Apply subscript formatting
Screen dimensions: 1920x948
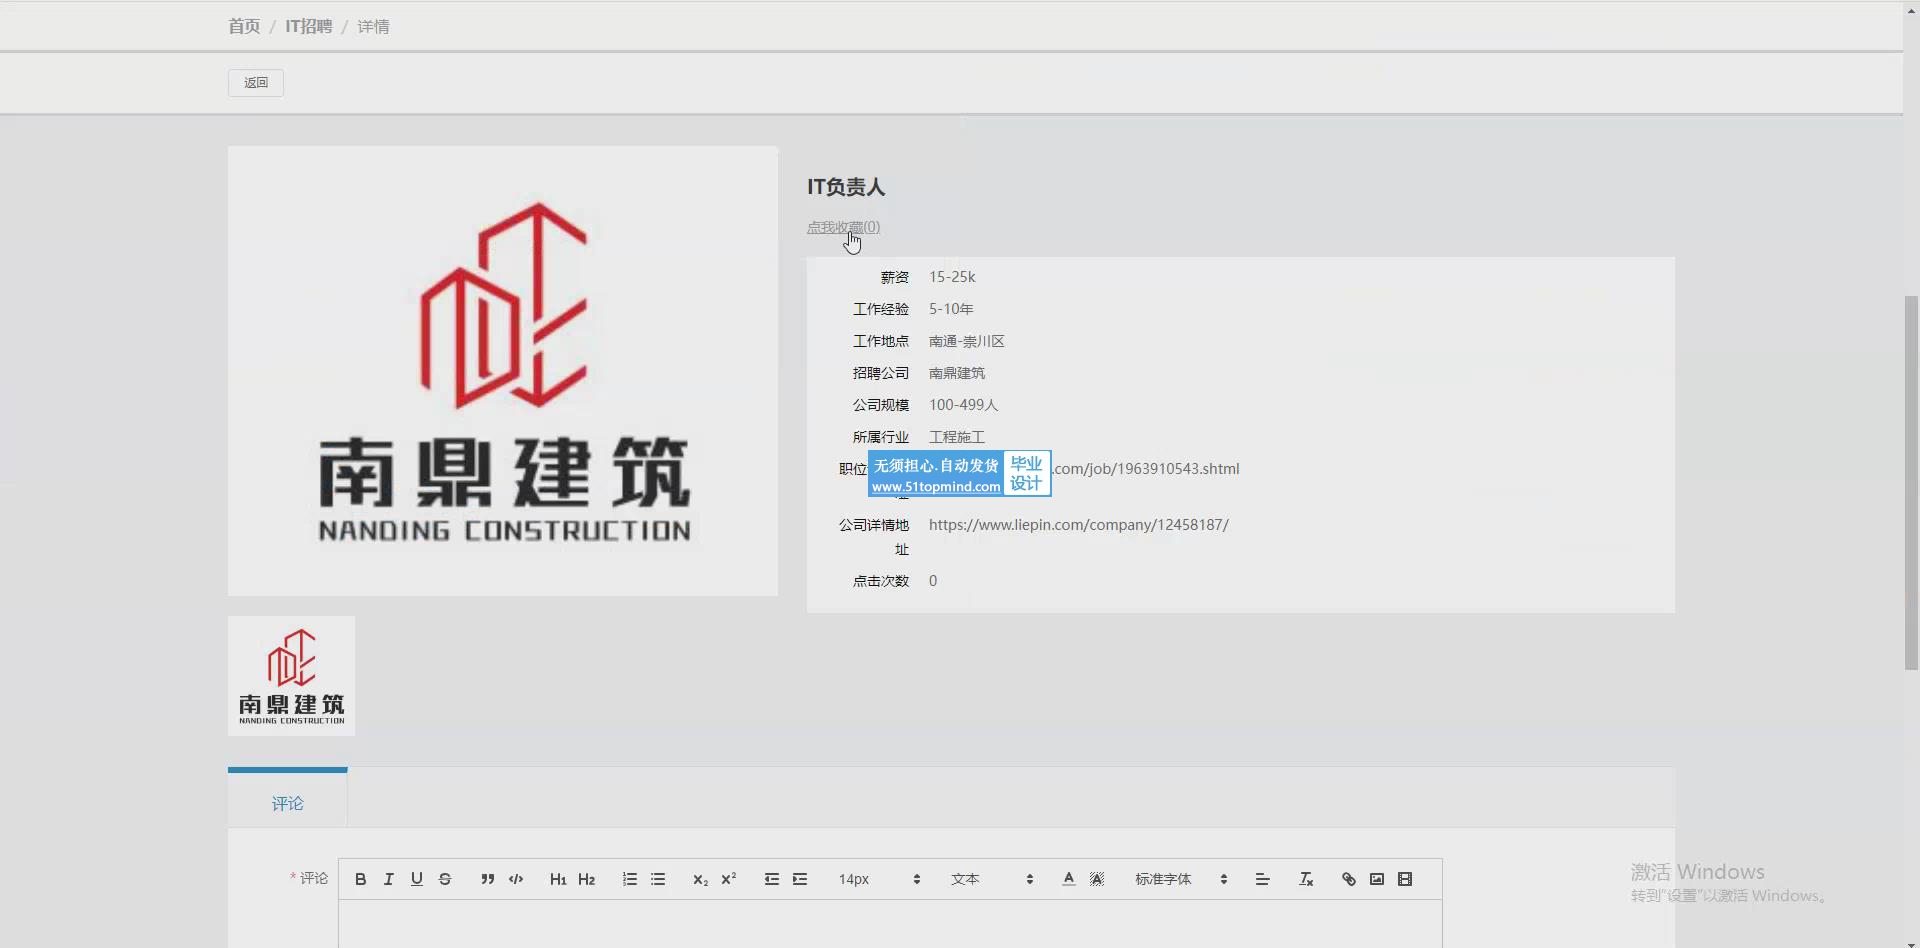click(x=700, y=879)
